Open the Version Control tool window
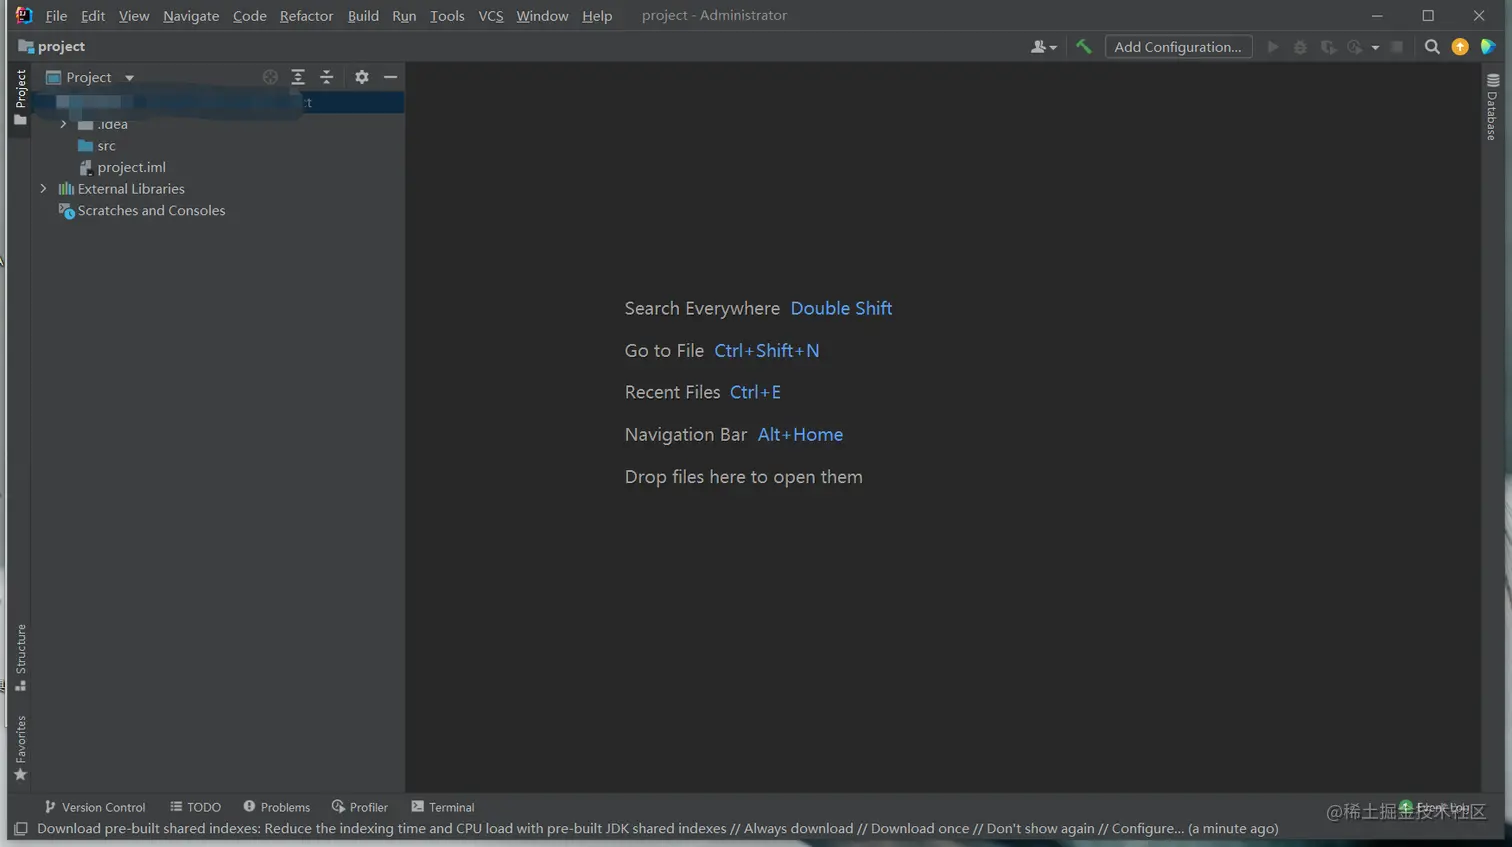 pos(95,807)
